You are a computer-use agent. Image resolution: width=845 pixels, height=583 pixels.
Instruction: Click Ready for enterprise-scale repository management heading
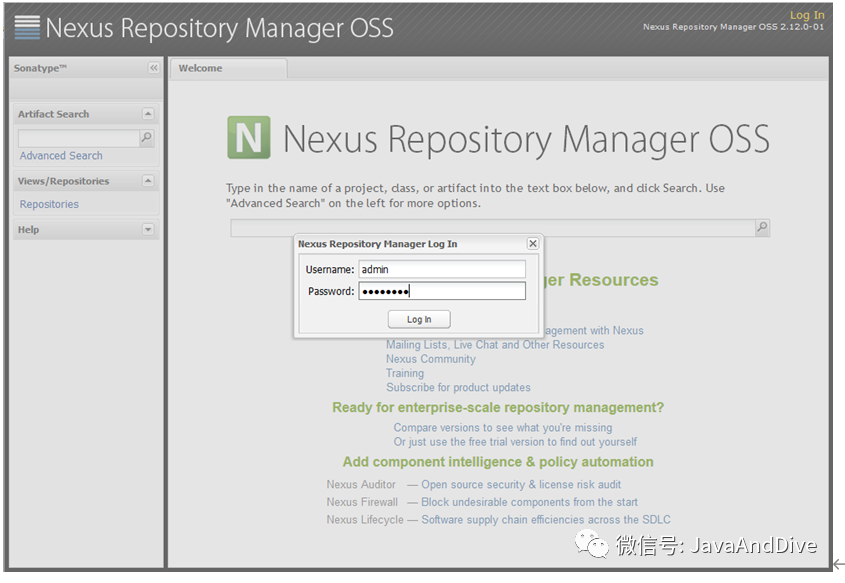point(498,407)
